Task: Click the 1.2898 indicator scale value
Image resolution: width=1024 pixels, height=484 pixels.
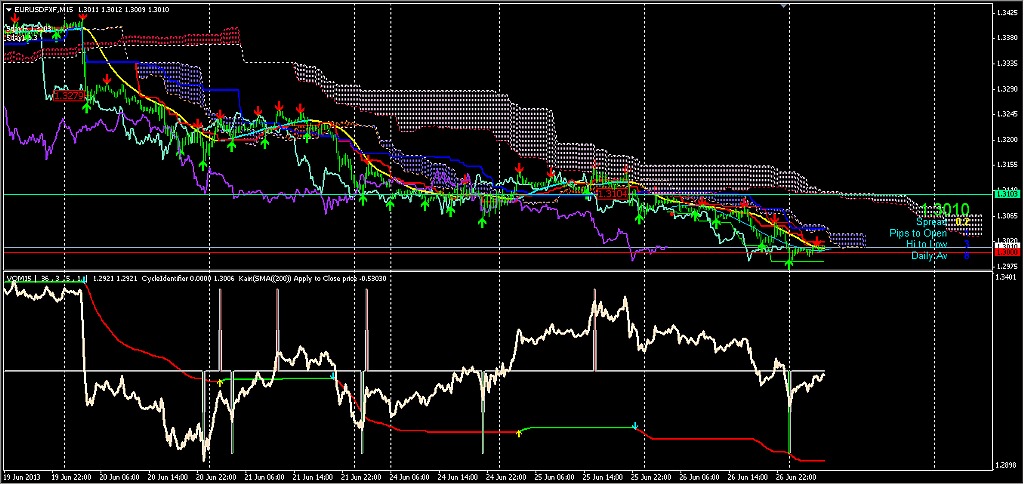Action: [1005, 464]
